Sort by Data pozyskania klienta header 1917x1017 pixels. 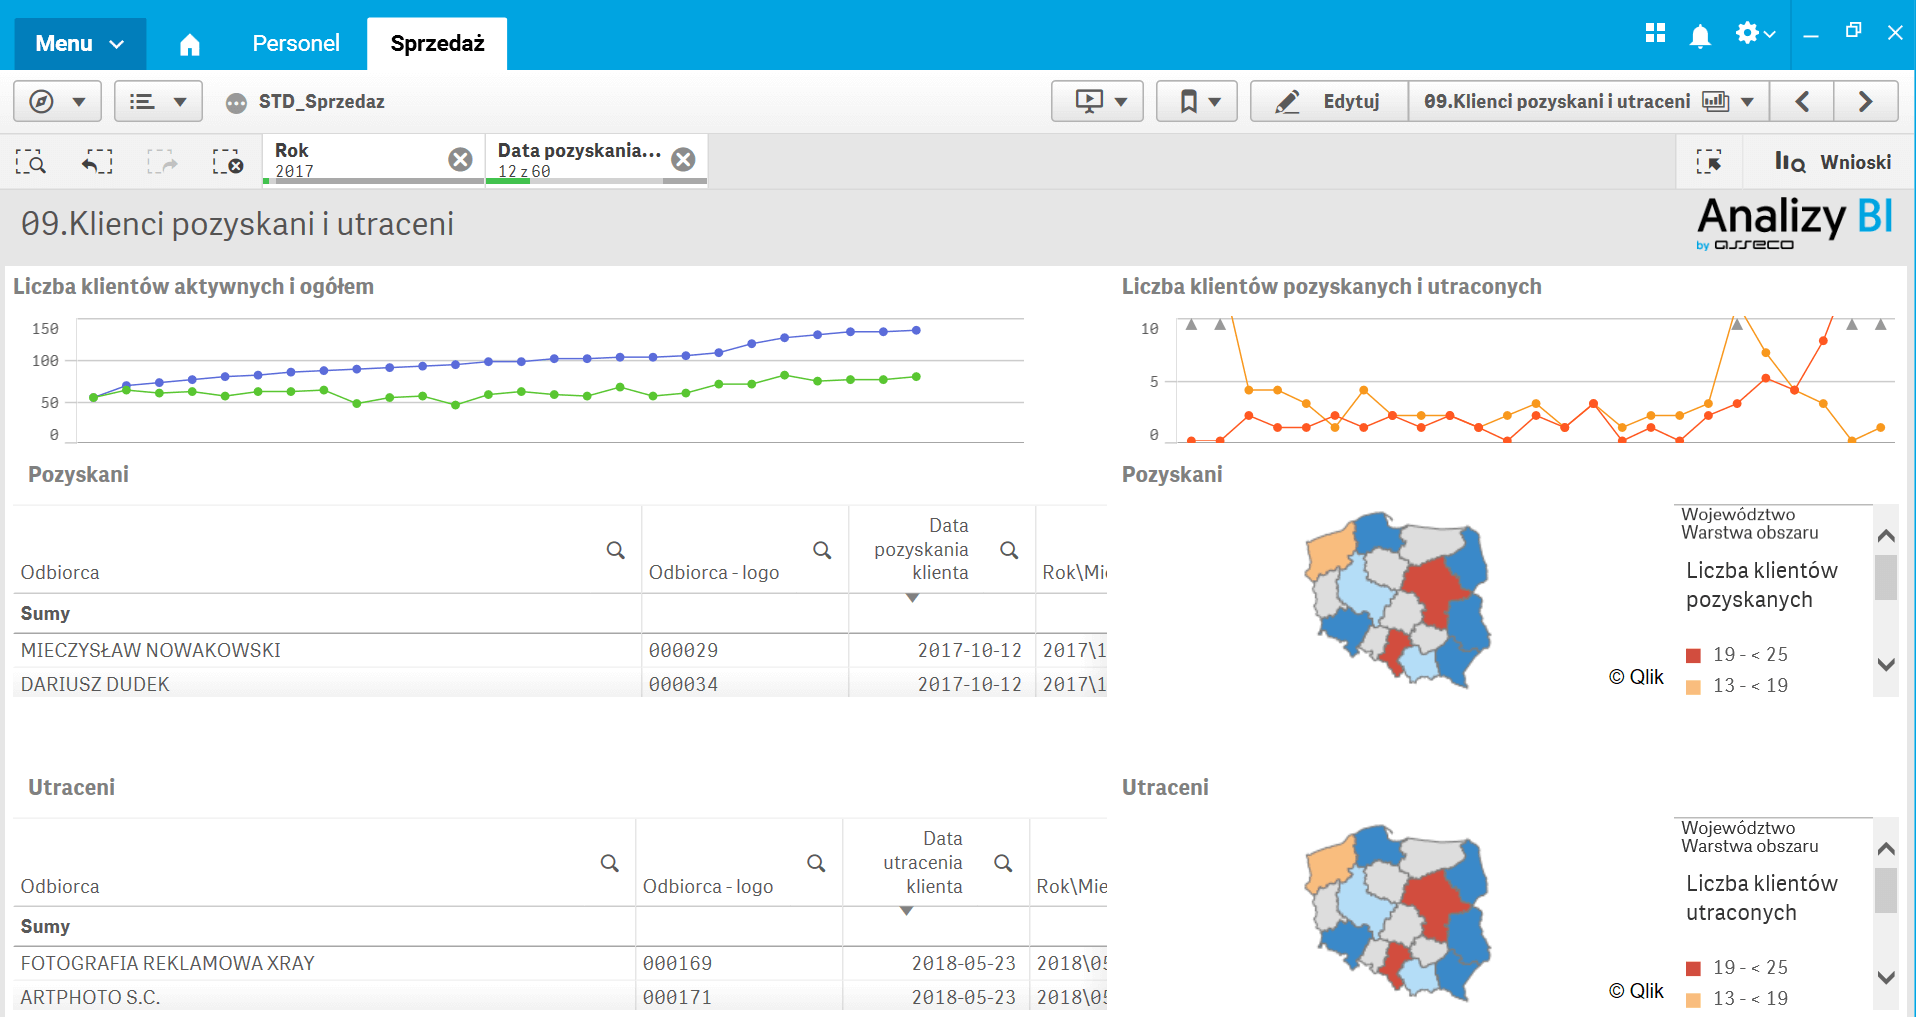click(x=921, y=549)
